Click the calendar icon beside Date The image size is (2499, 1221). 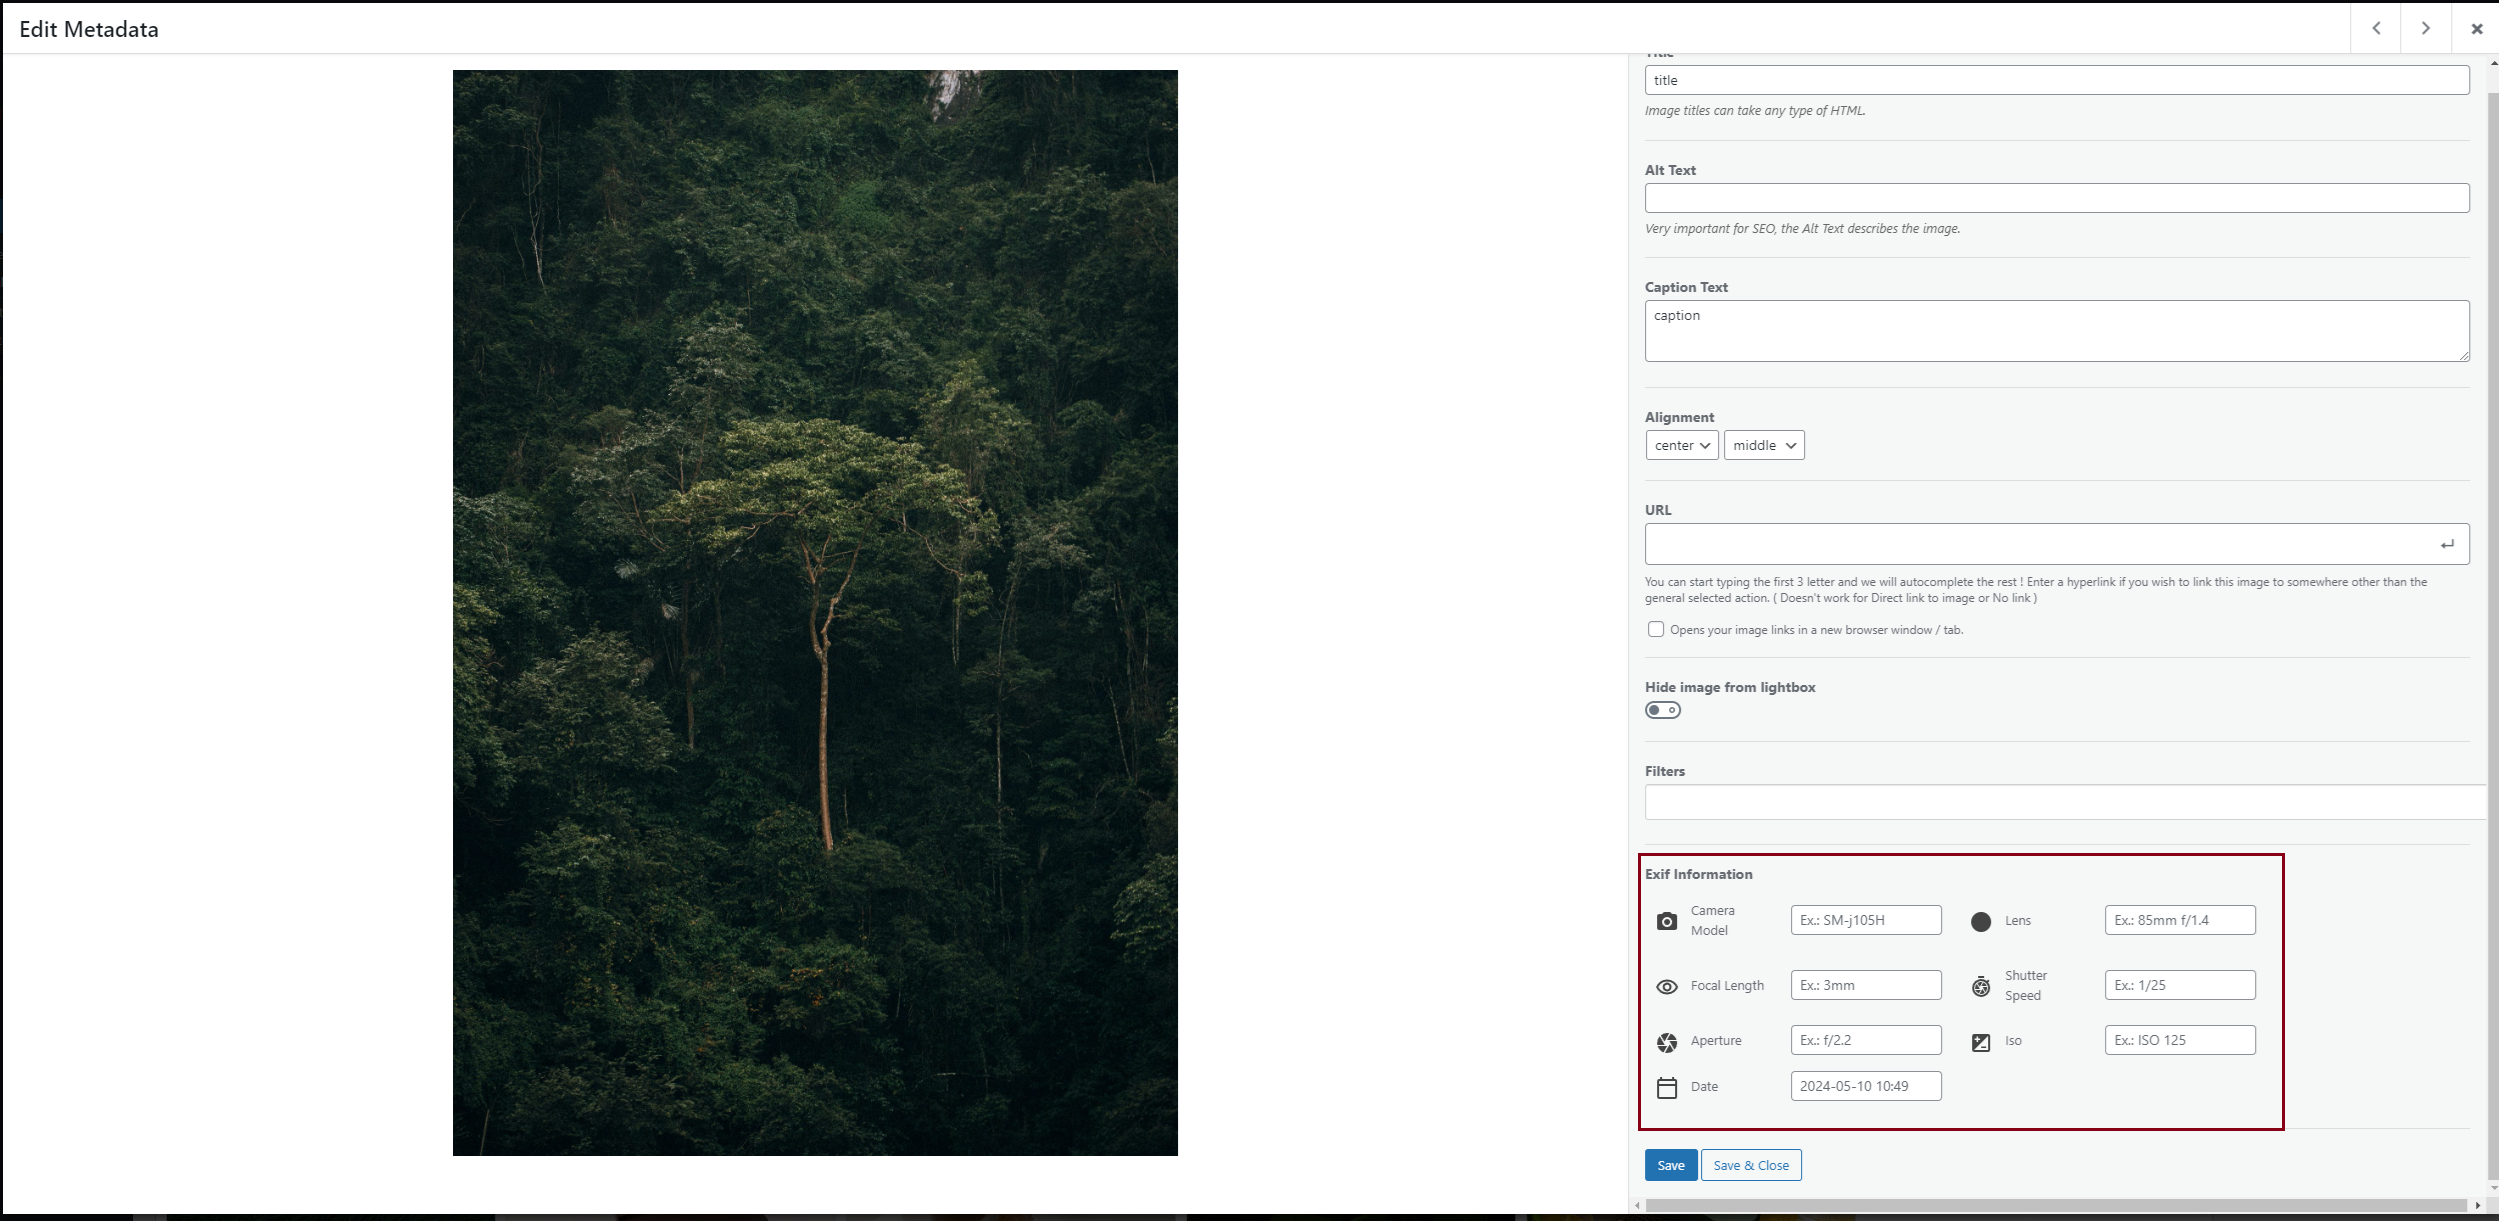[1666, 1087]
